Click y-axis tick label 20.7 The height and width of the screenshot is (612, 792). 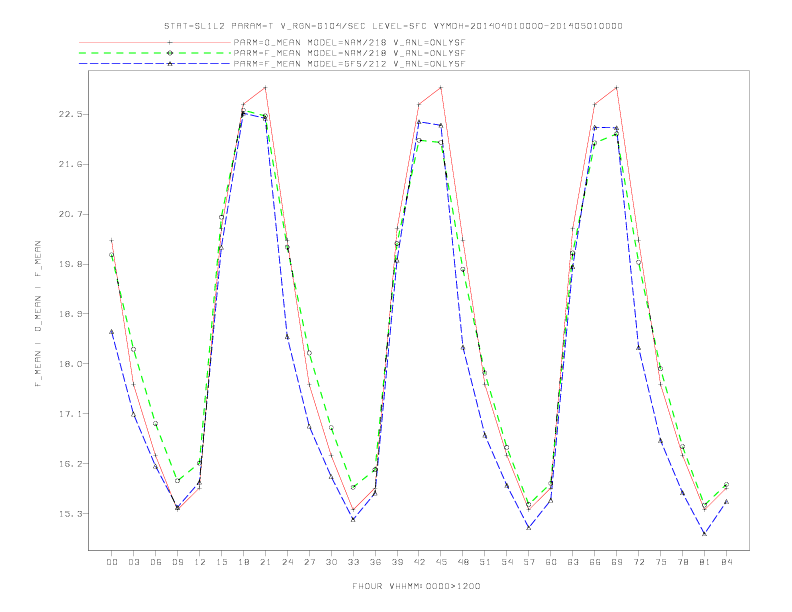[70, 215]
